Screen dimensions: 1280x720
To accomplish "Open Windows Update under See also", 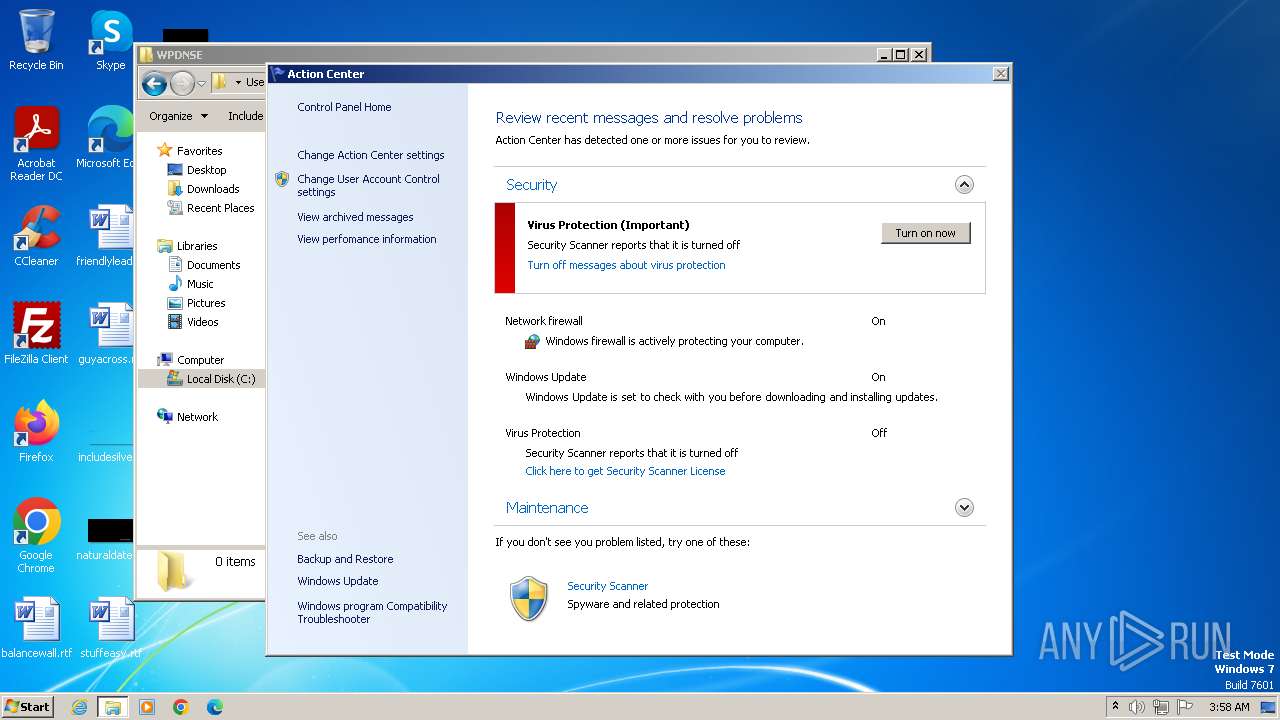I will [x=337, y=581].
